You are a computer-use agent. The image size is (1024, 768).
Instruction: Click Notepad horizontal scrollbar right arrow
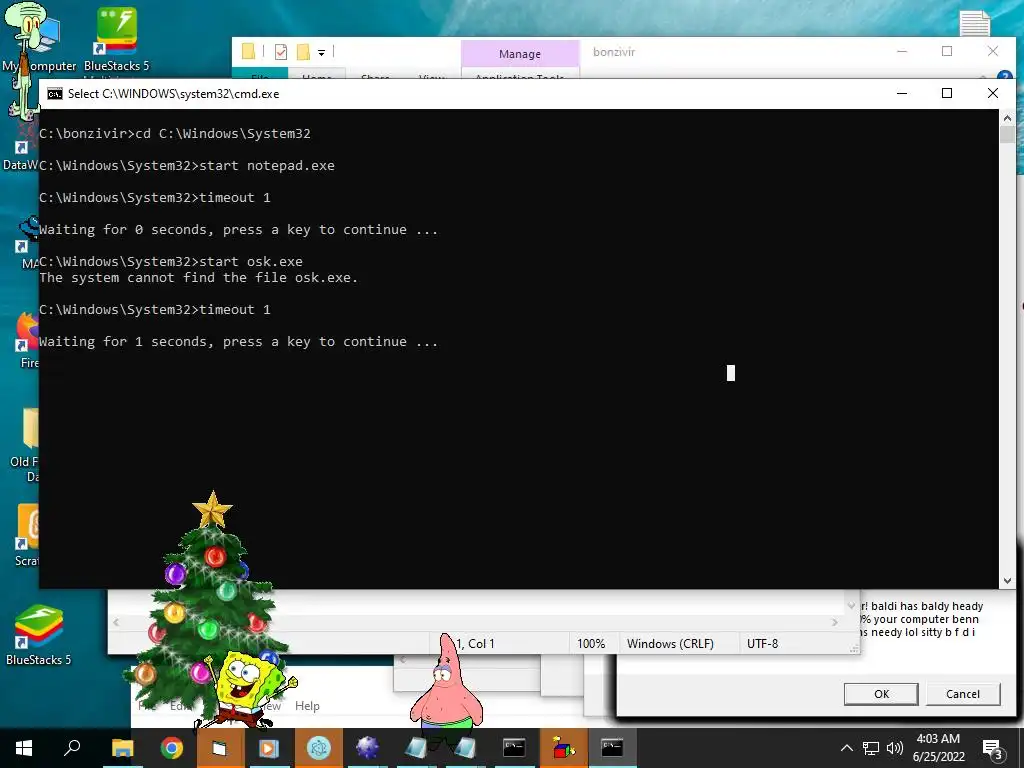(835, 622)
